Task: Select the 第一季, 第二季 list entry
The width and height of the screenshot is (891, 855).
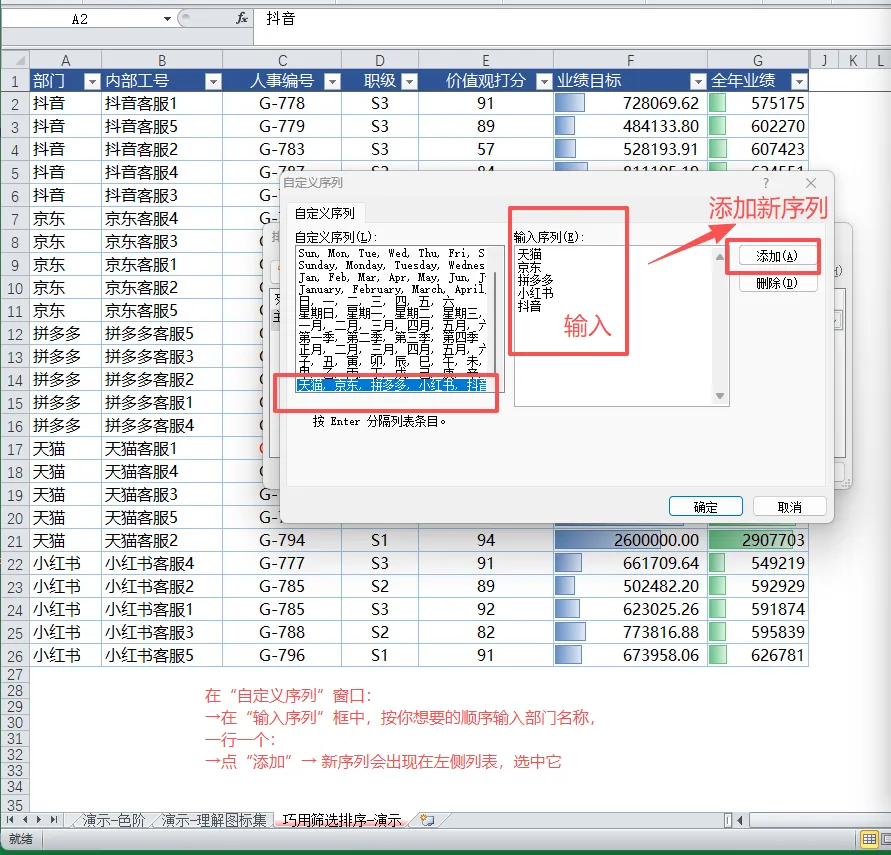Action: tap(391, 337)
